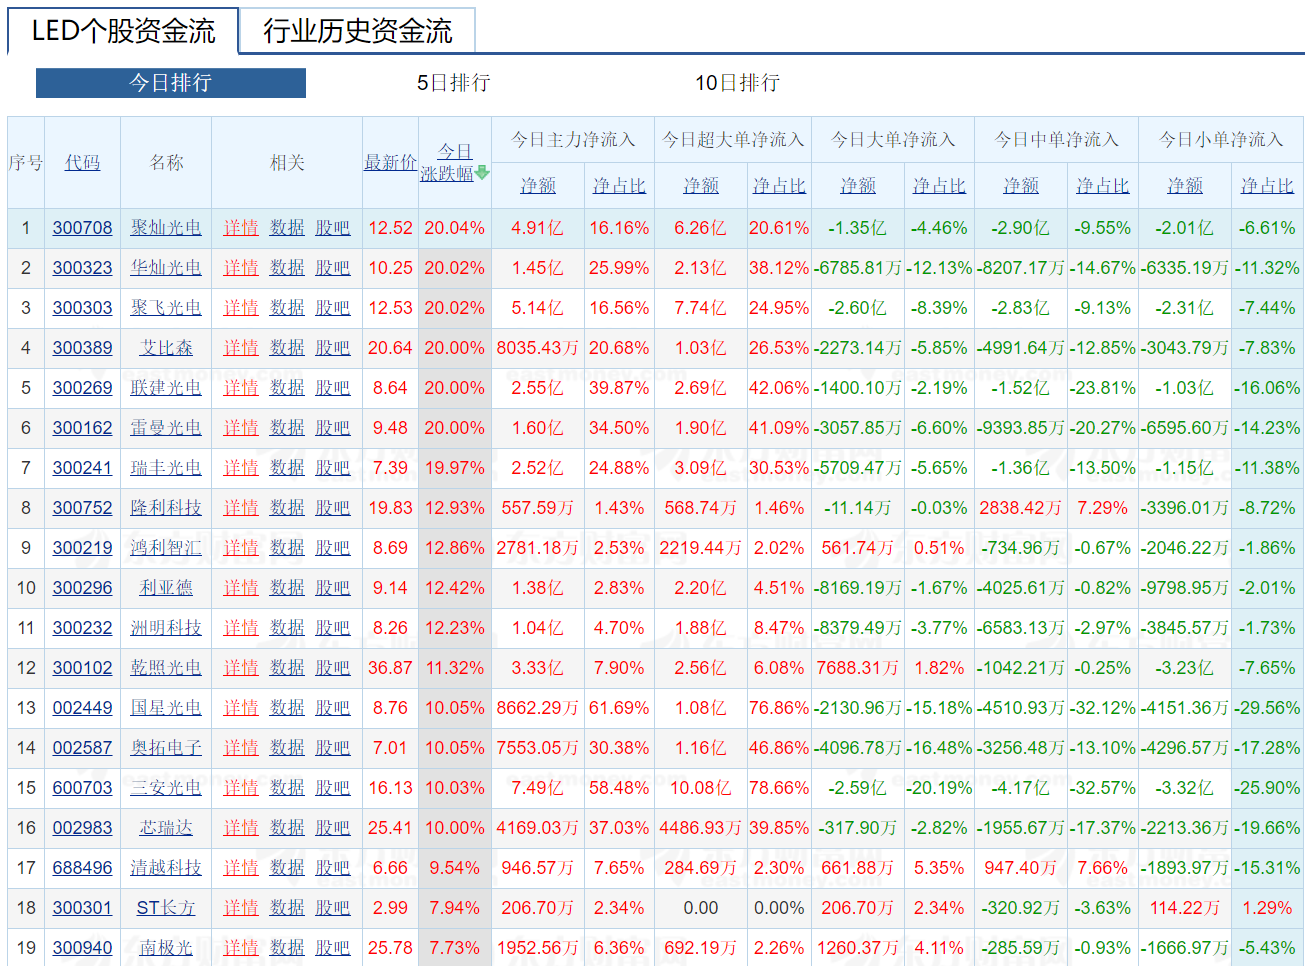View 数据 for 南极光

pyautogui.click(x=287, y=947)
